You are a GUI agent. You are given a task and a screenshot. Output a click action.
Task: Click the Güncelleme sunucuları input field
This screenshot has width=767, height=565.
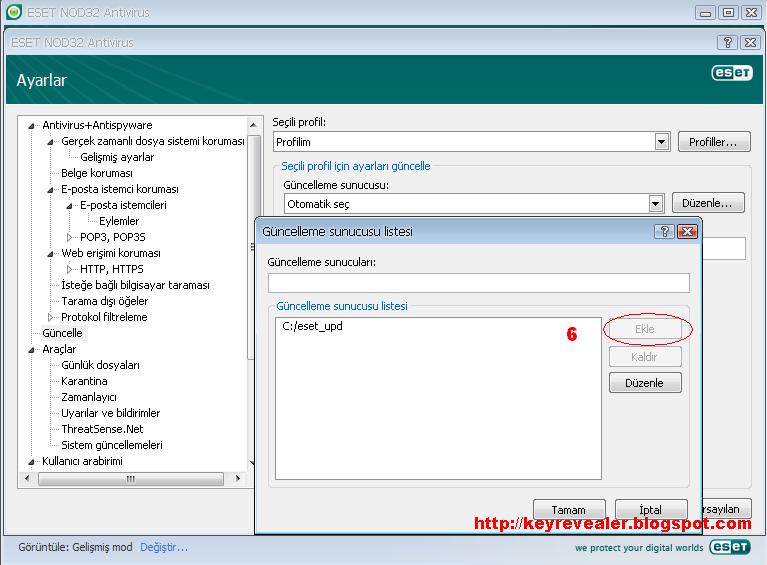(x=479, y=283)
